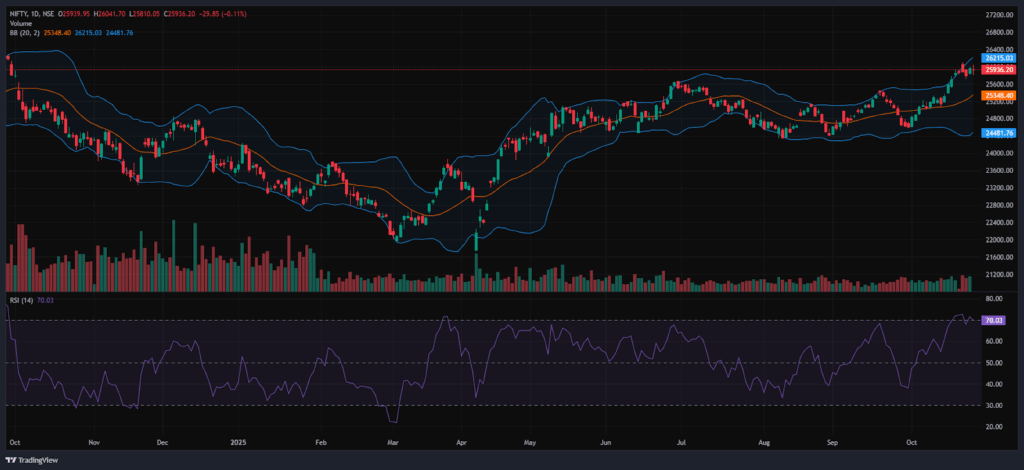This screenshot has width=1024, height=470.
Task: Click the red 25936.20 current price tag
Action: [x=999, y=70]
